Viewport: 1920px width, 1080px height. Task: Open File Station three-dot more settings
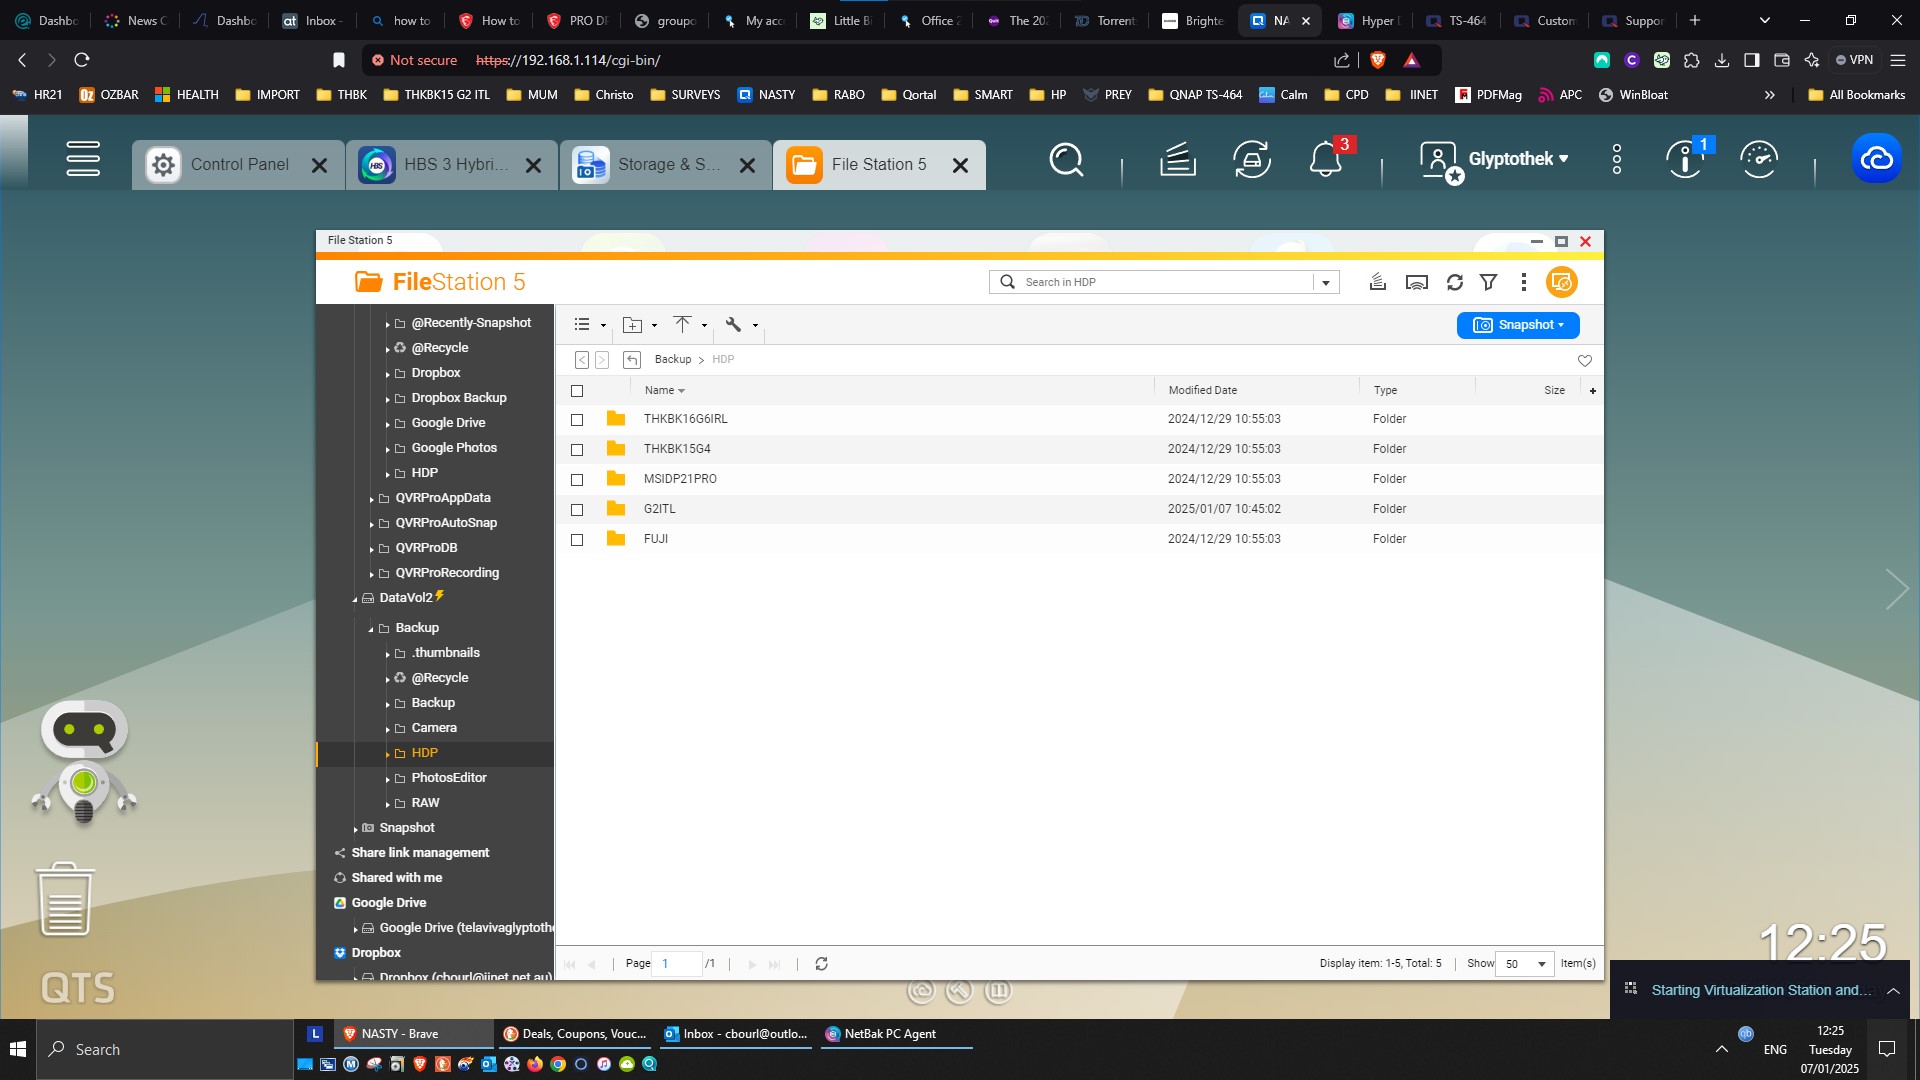click(x=1523, y=282)
